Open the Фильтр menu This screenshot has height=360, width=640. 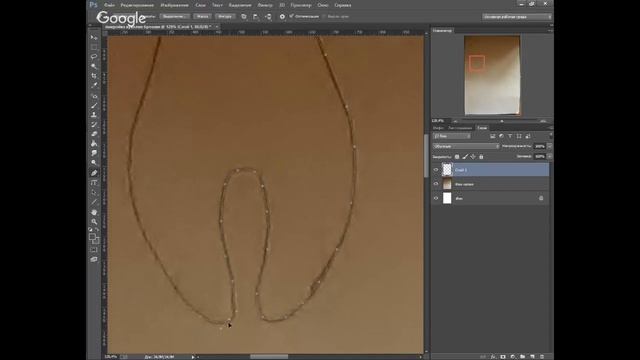265,5
